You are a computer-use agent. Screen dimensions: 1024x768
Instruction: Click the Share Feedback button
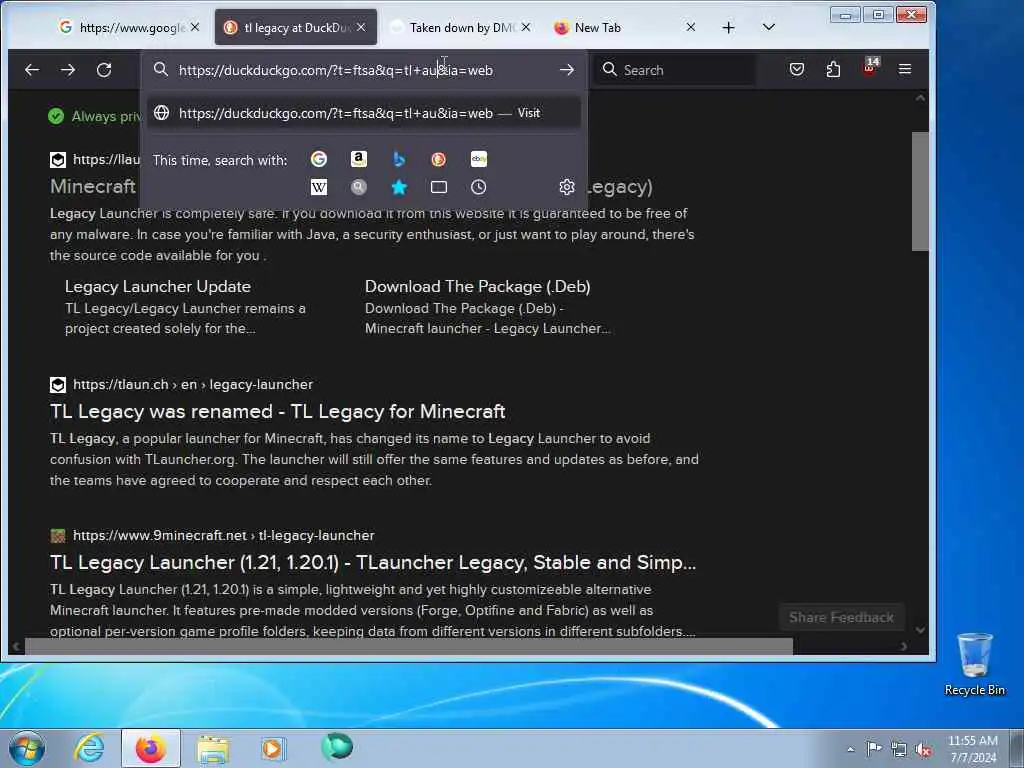(841, 617)
